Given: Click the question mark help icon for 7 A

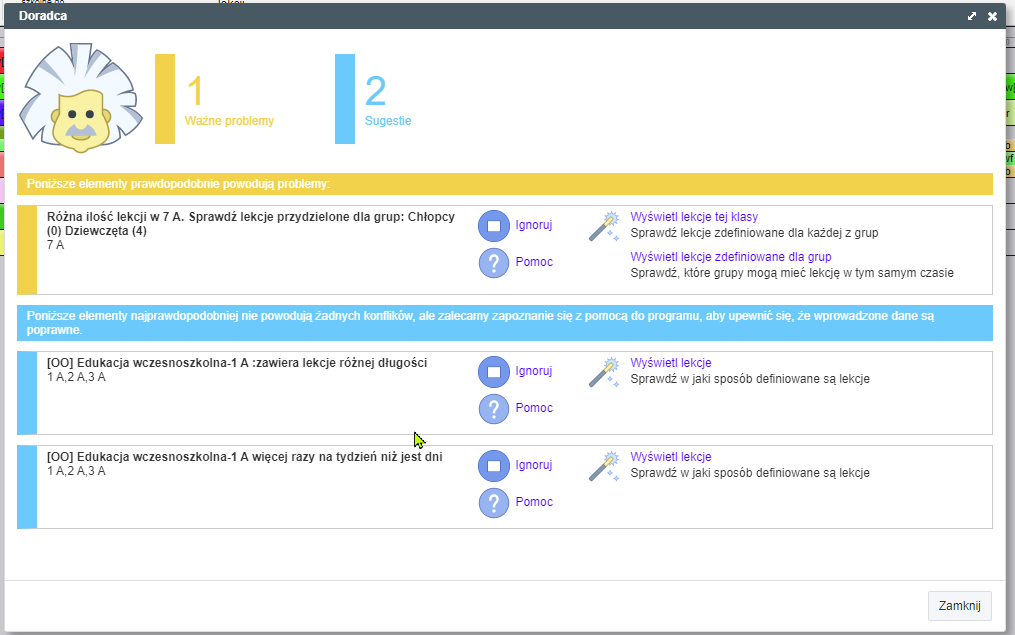Looking at the screenshot, I should [x=494, y=263].
